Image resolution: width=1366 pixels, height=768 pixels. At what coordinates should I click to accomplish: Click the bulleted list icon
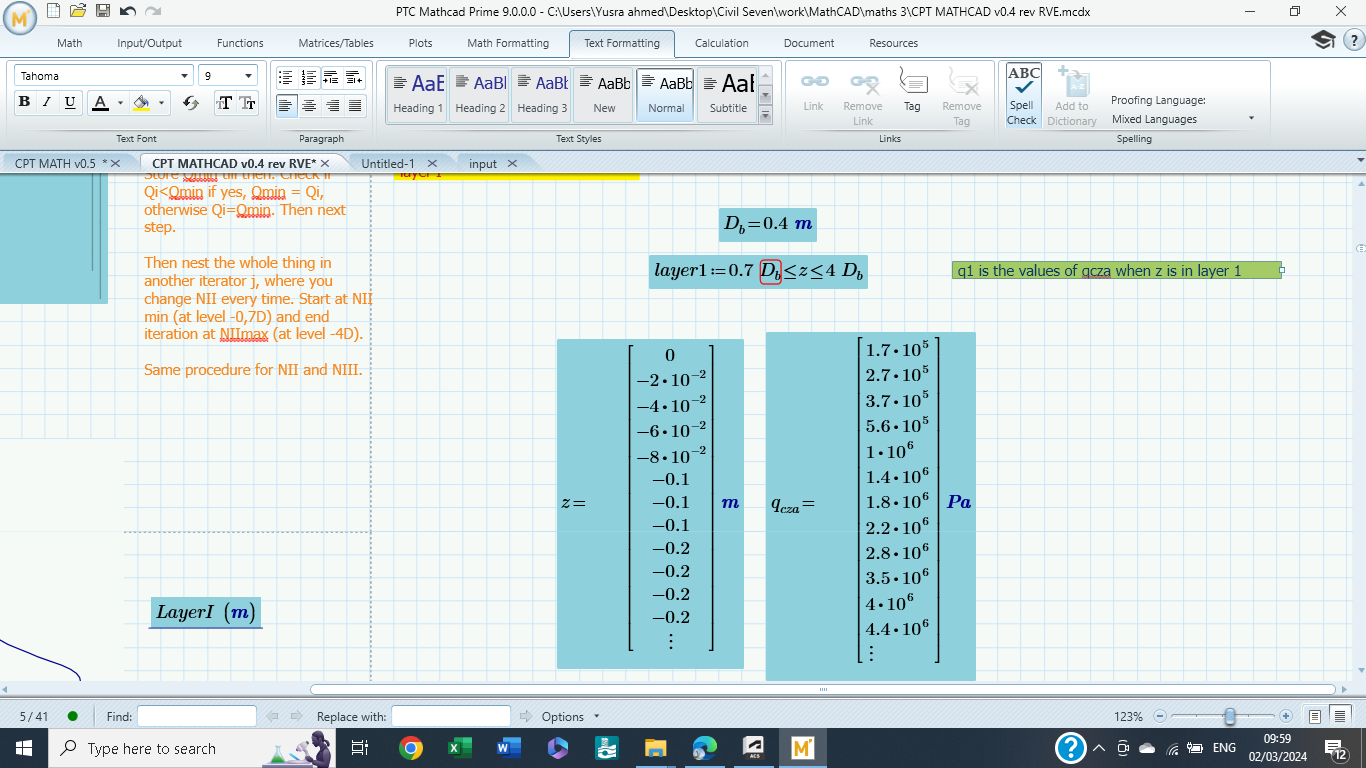[x=286, y=77]
